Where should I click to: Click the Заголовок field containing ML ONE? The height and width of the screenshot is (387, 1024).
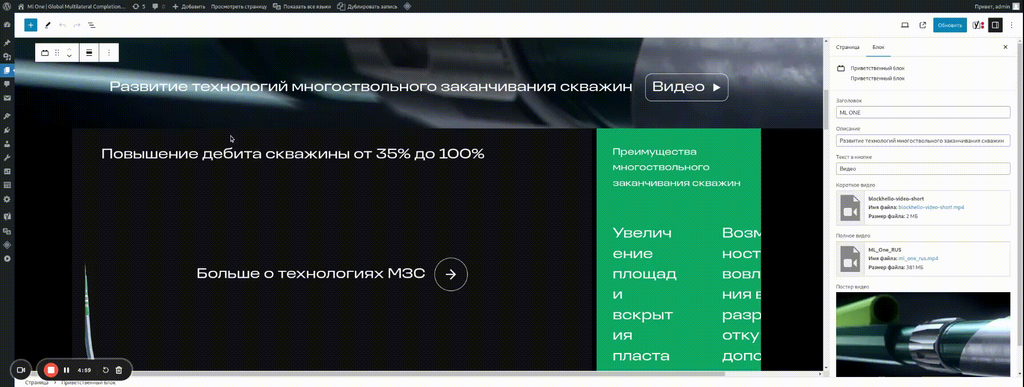[923, 112]
